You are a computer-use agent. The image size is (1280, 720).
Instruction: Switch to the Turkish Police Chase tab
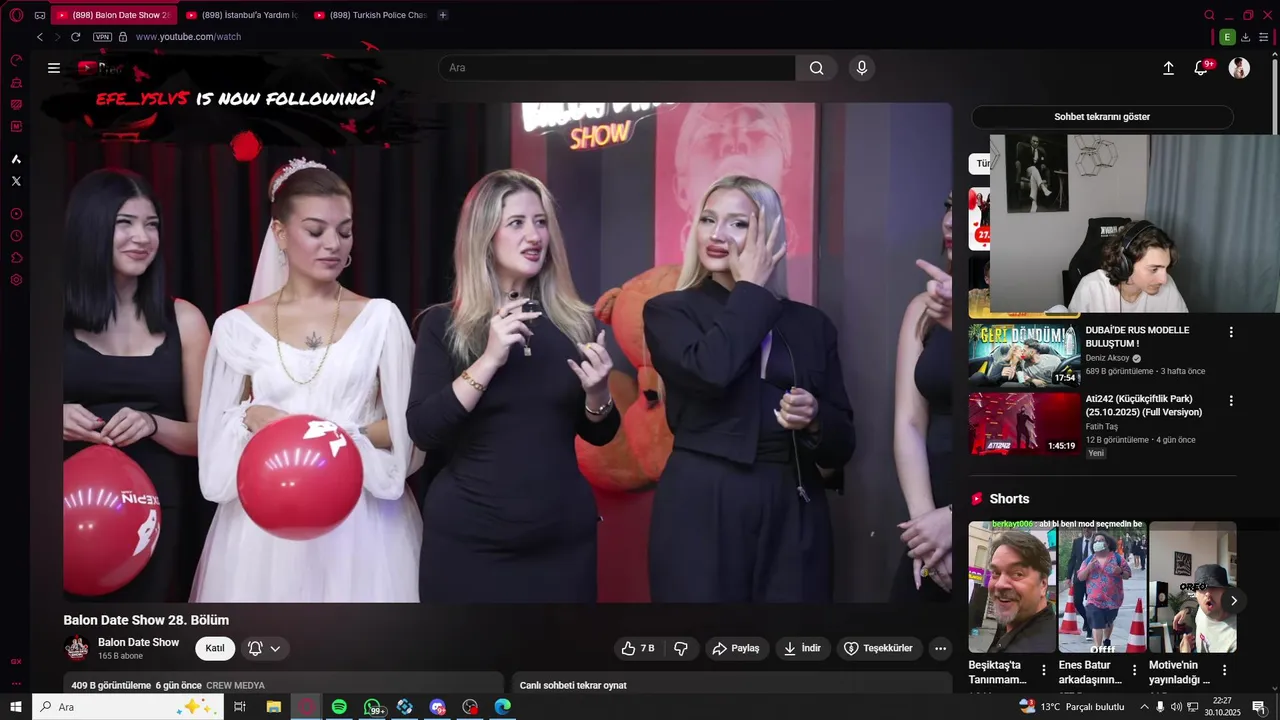pyautogui.click(x=369, y=15)
